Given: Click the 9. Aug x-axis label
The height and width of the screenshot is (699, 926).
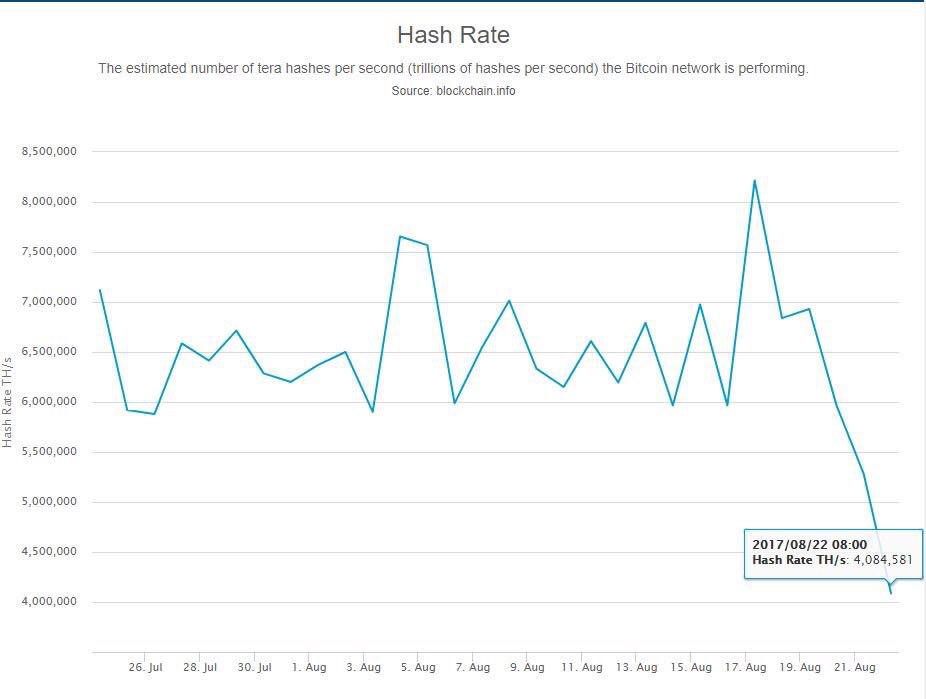Looking at the screenshot, I should click(x=527, y=667).
